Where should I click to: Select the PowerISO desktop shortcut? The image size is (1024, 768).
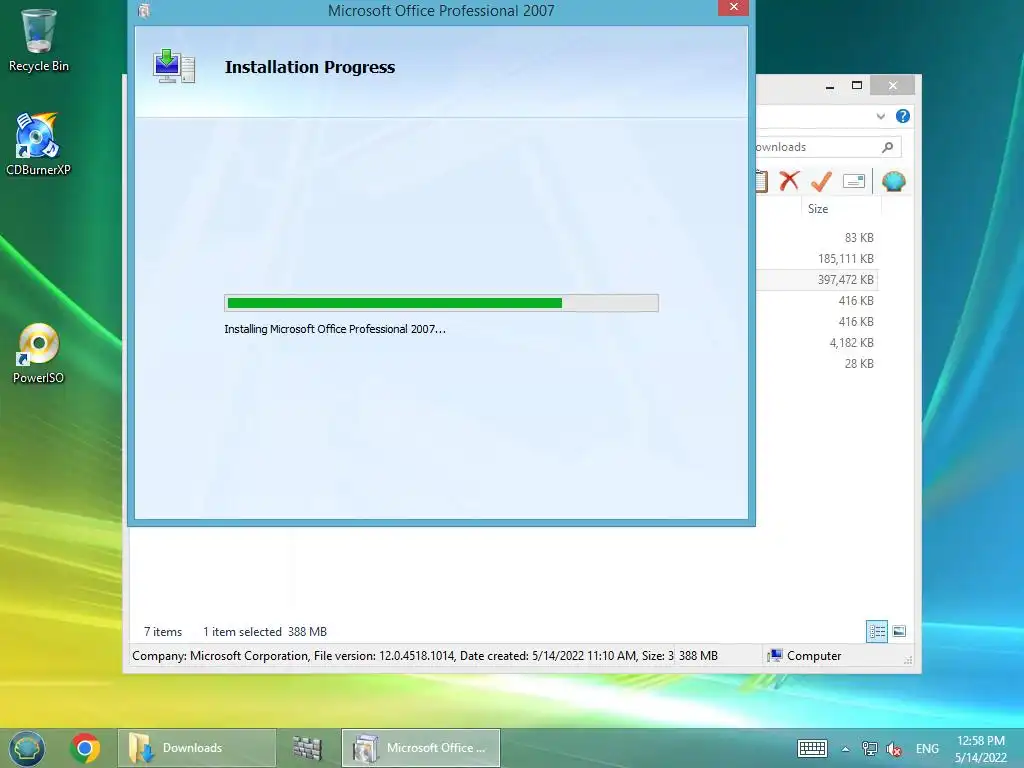coord(38,353)
